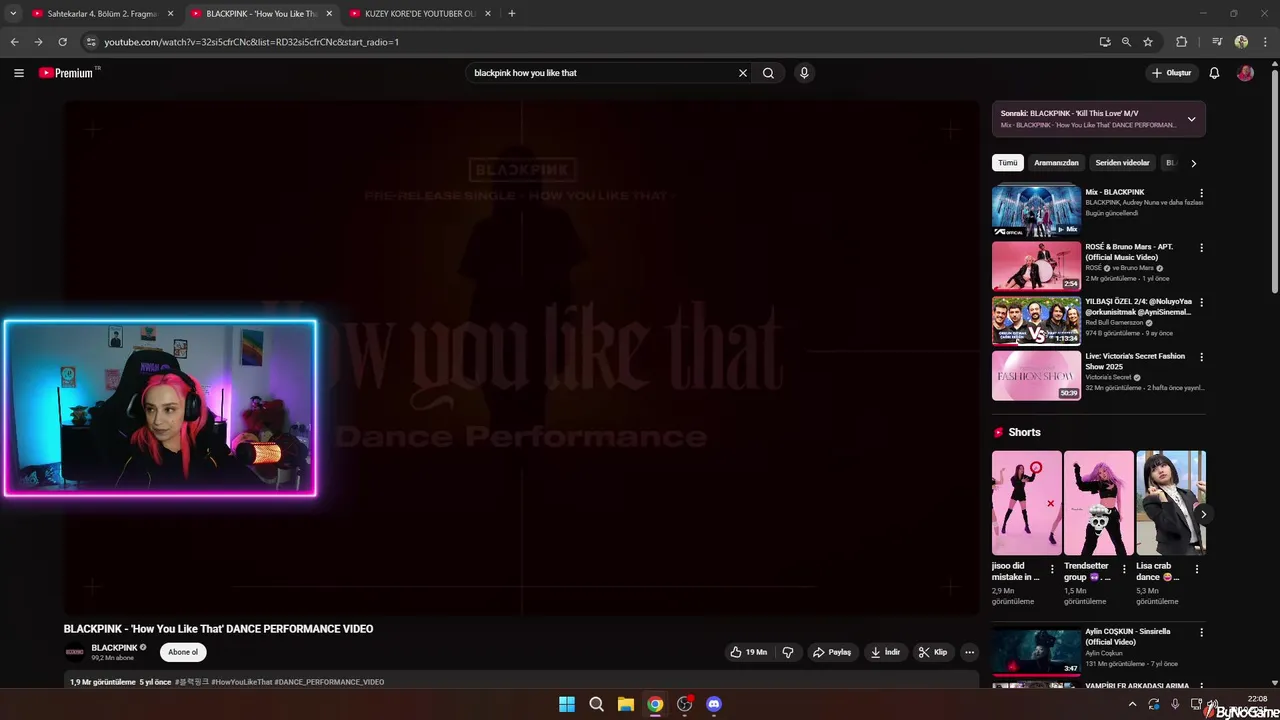
Task: Clear the search box text
Action: (x=742, y=73)
